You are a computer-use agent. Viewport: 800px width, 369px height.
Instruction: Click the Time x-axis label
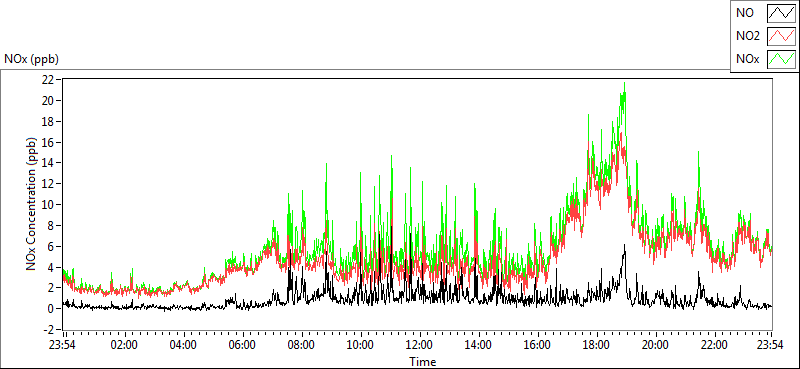click(422, 361)
